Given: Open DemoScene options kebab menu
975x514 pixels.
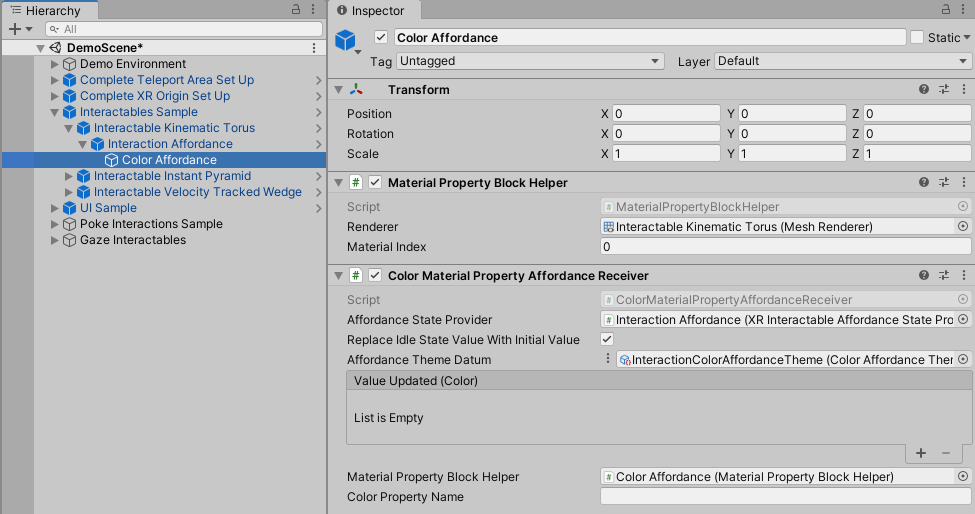Looking at the screenshot, I should 315,48.
